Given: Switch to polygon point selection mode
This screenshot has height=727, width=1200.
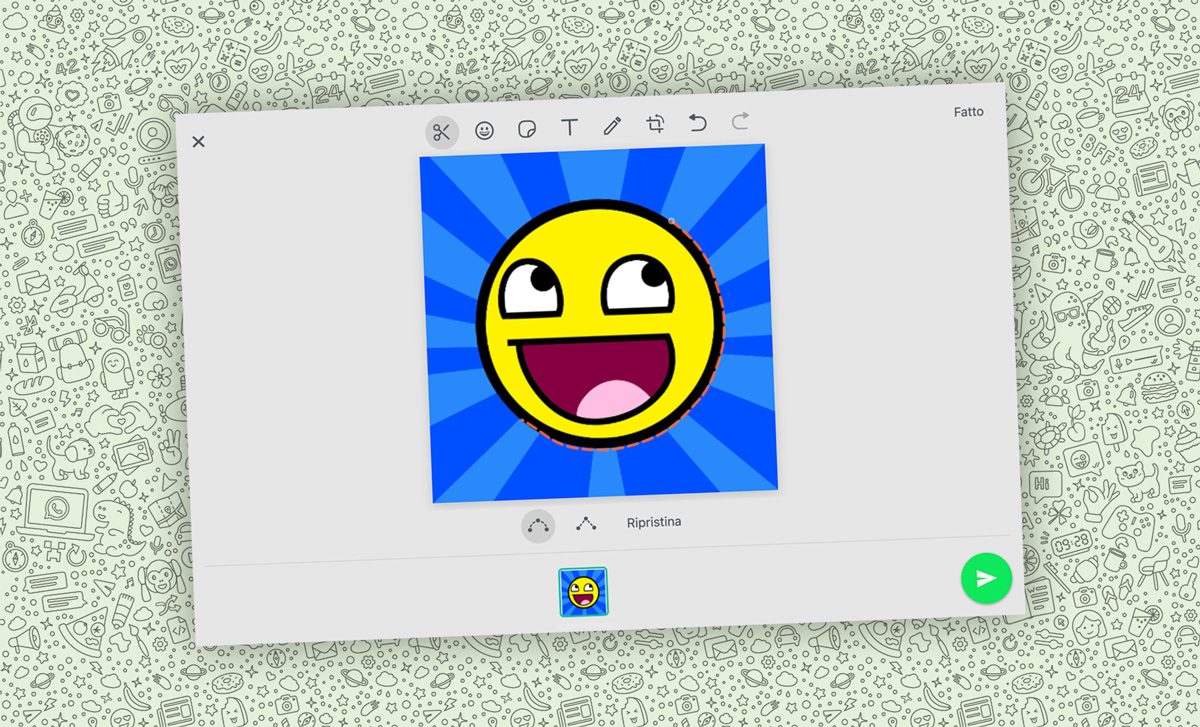Looking at the screenshot, I should [x=586, y=524].
